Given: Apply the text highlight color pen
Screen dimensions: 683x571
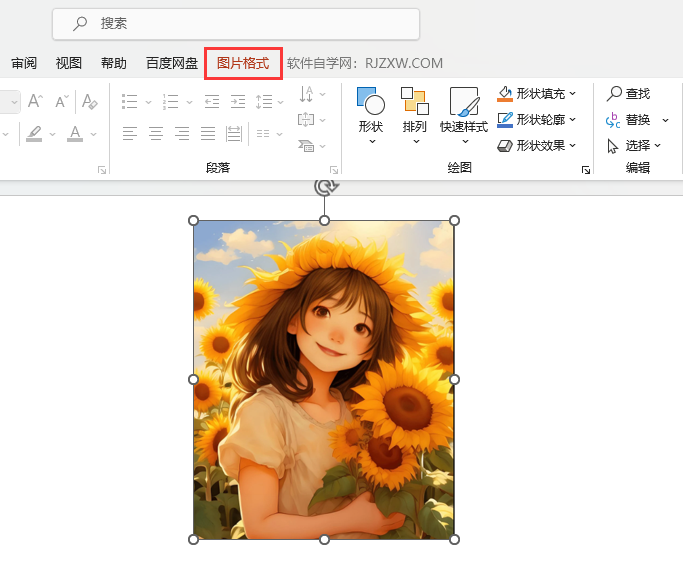Looking at the screenshot, I should (x=34, y=133).
